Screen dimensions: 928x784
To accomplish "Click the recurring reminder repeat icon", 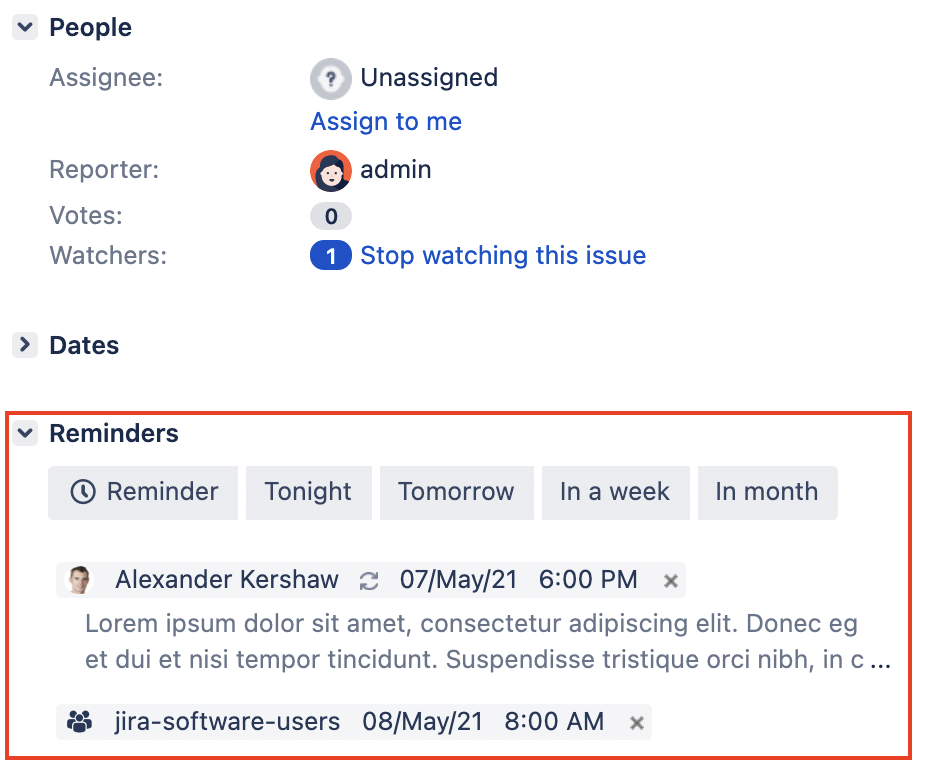I will (369, 581).
